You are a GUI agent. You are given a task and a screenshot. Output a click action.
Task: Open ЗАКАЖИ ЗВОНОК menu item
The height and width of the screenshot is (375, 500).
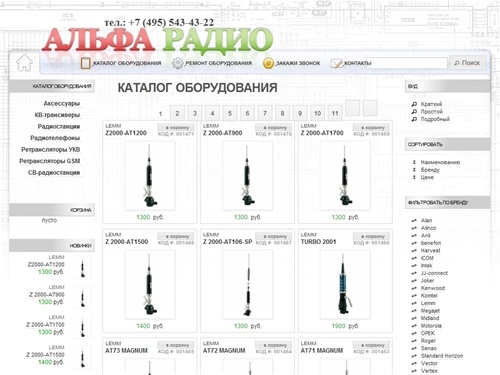(x=298, y=63)
